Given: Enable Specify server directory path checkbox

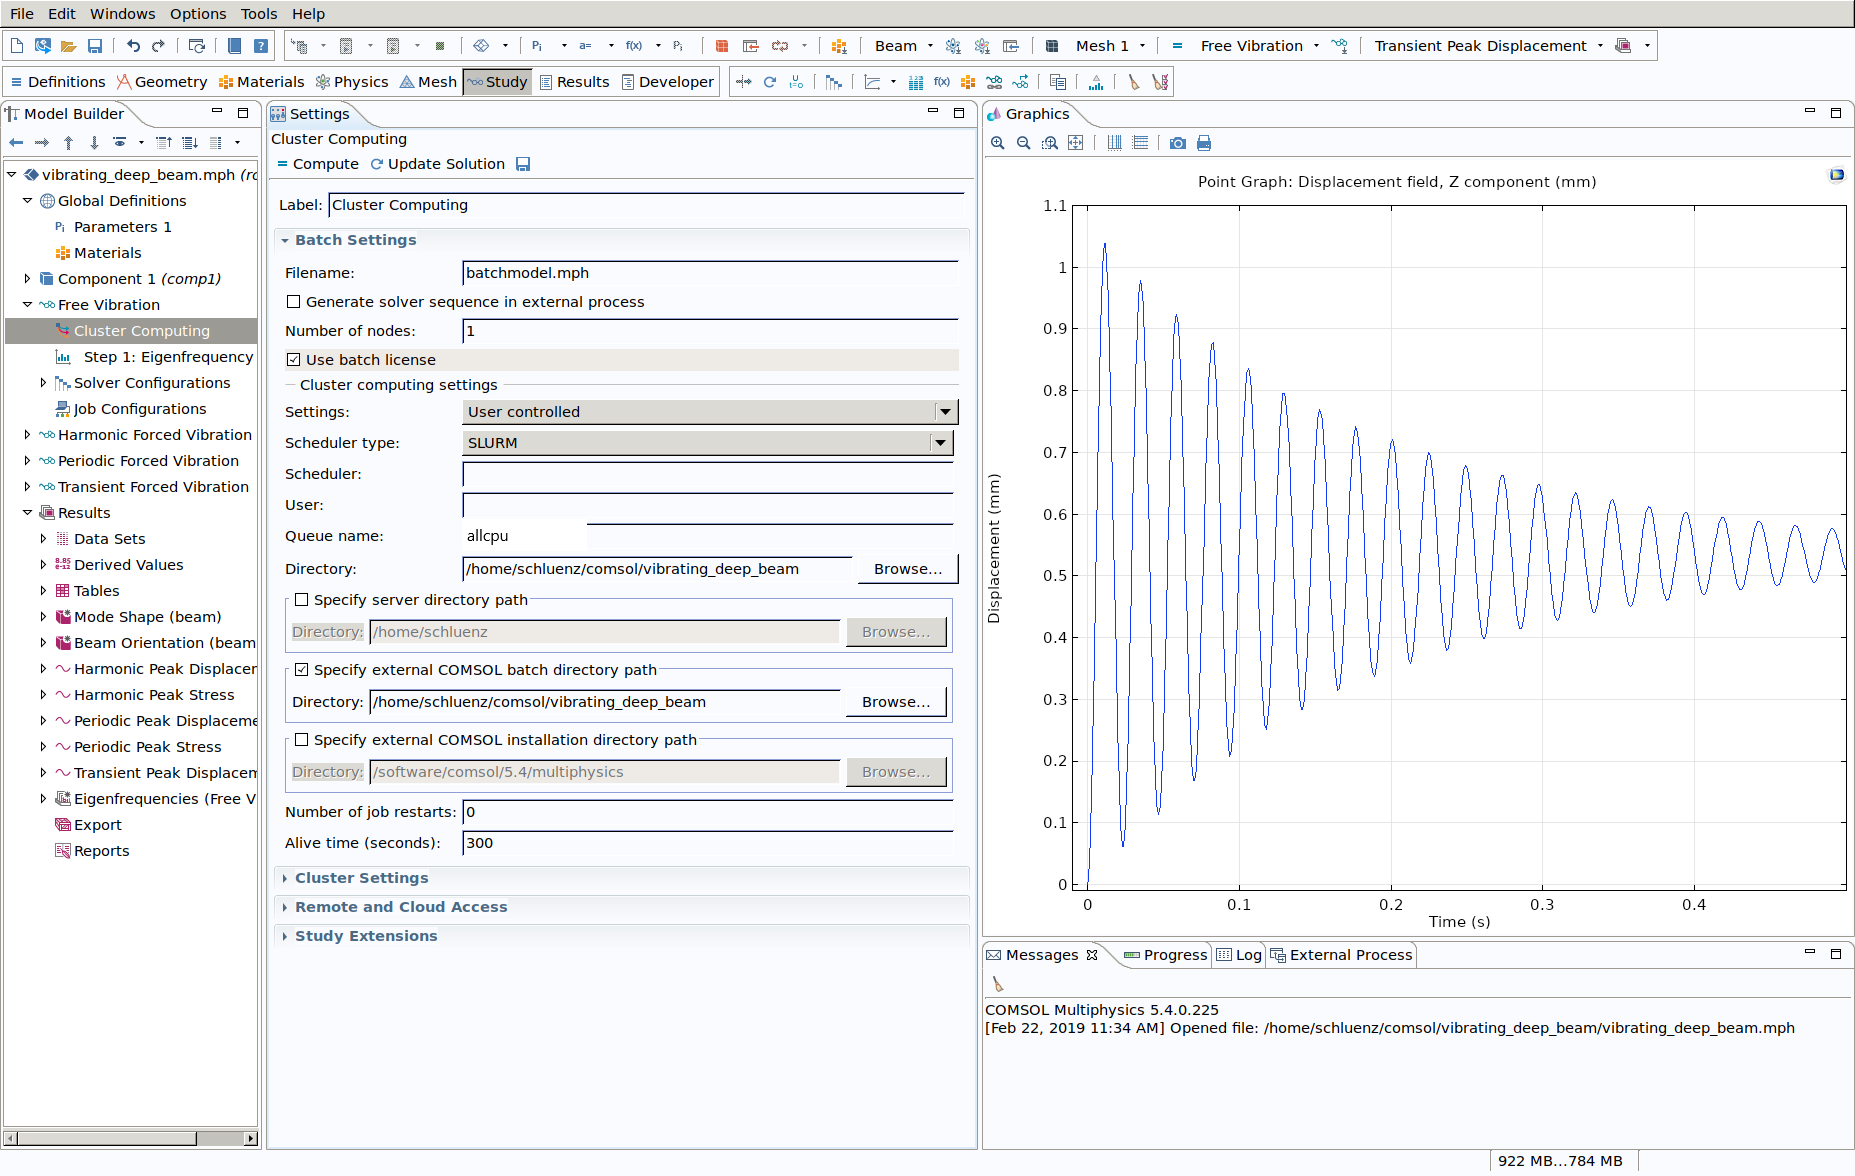Looking at the screenshot, I should click(302, 600).
